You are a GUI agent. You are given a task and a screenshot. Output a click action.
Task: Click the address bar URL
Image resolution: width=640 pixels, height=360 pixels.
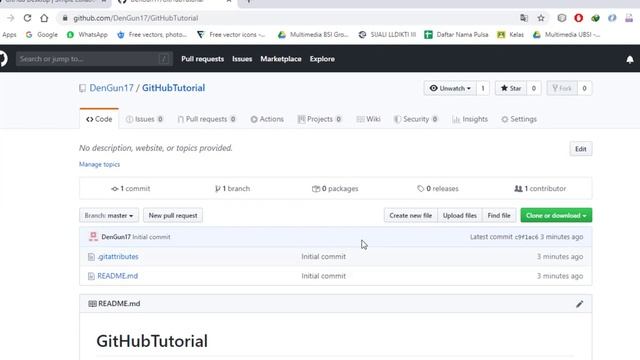pos(136,18)
